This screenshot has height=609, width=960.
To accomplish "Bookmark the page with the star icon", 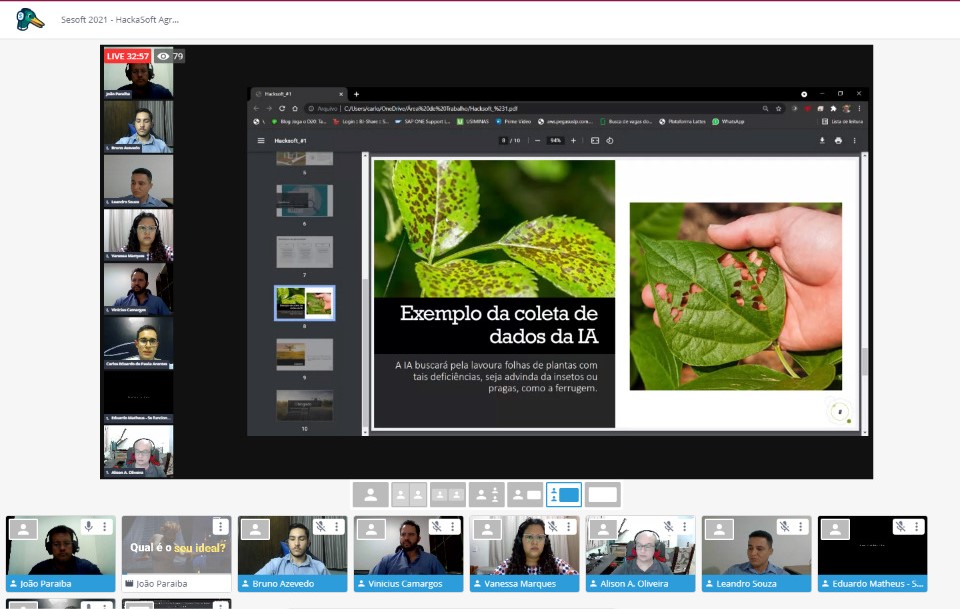I will 779,108.
